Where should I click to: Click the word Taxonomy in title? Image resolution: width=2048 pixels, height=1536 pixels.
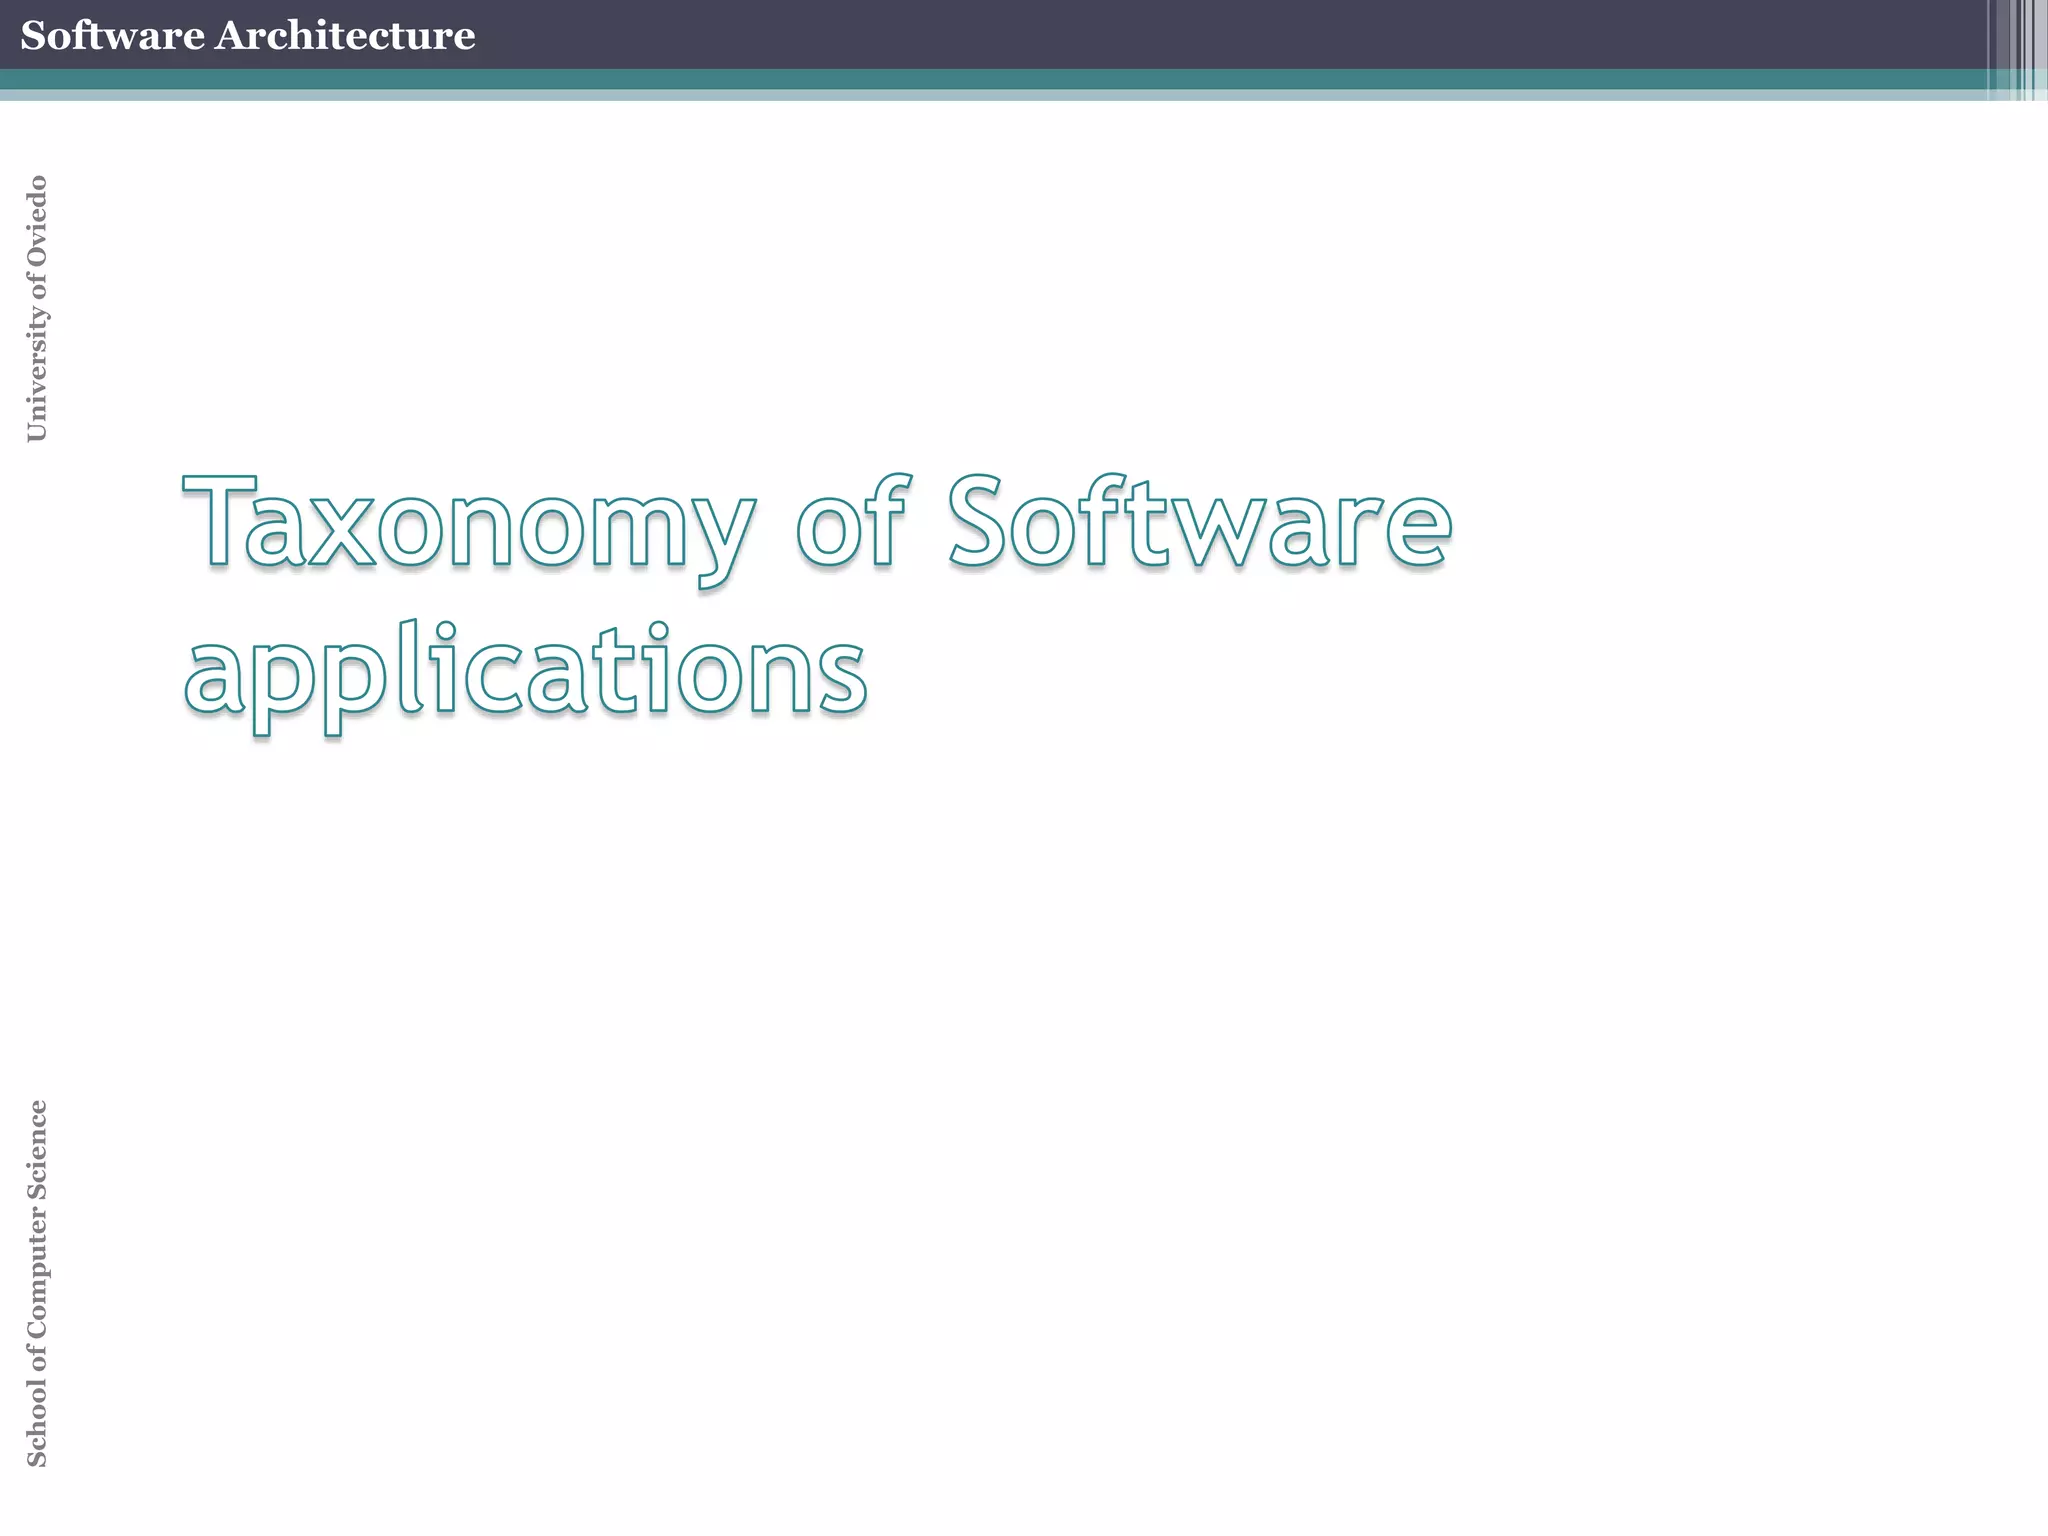click(x=468, y=524)
